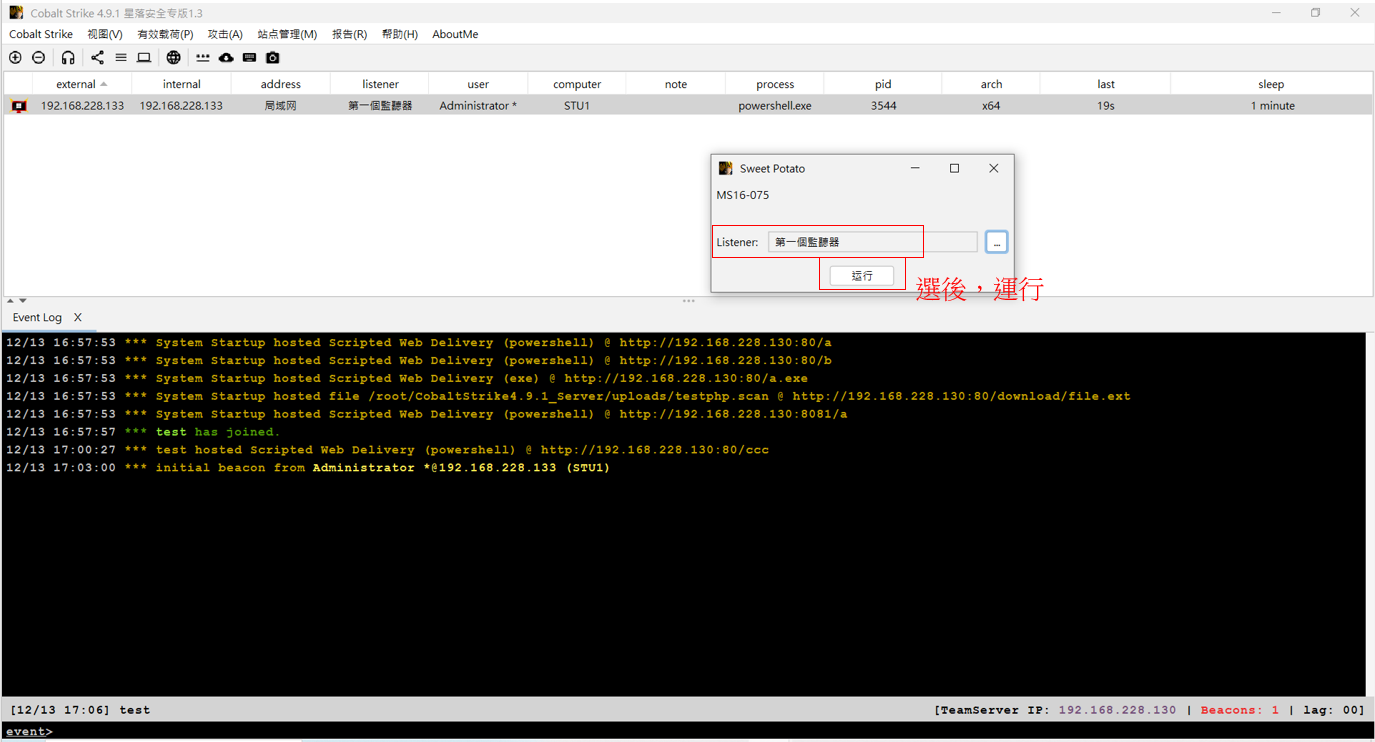This screenshot has width=1375, height=742.
Task: Select the x64 arch cell
Action: [991, 105]
